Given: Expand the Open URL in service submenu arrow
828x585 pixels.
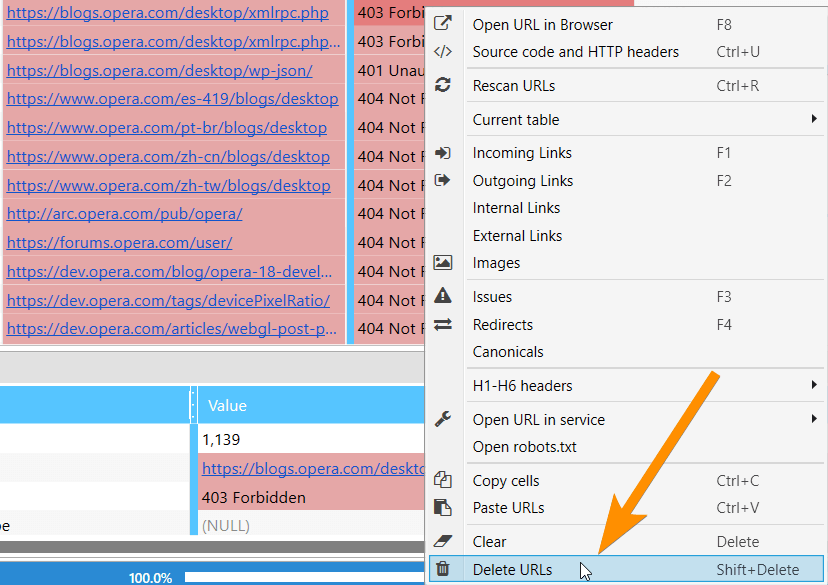Looking at the screenshot, I should point(814,419).
